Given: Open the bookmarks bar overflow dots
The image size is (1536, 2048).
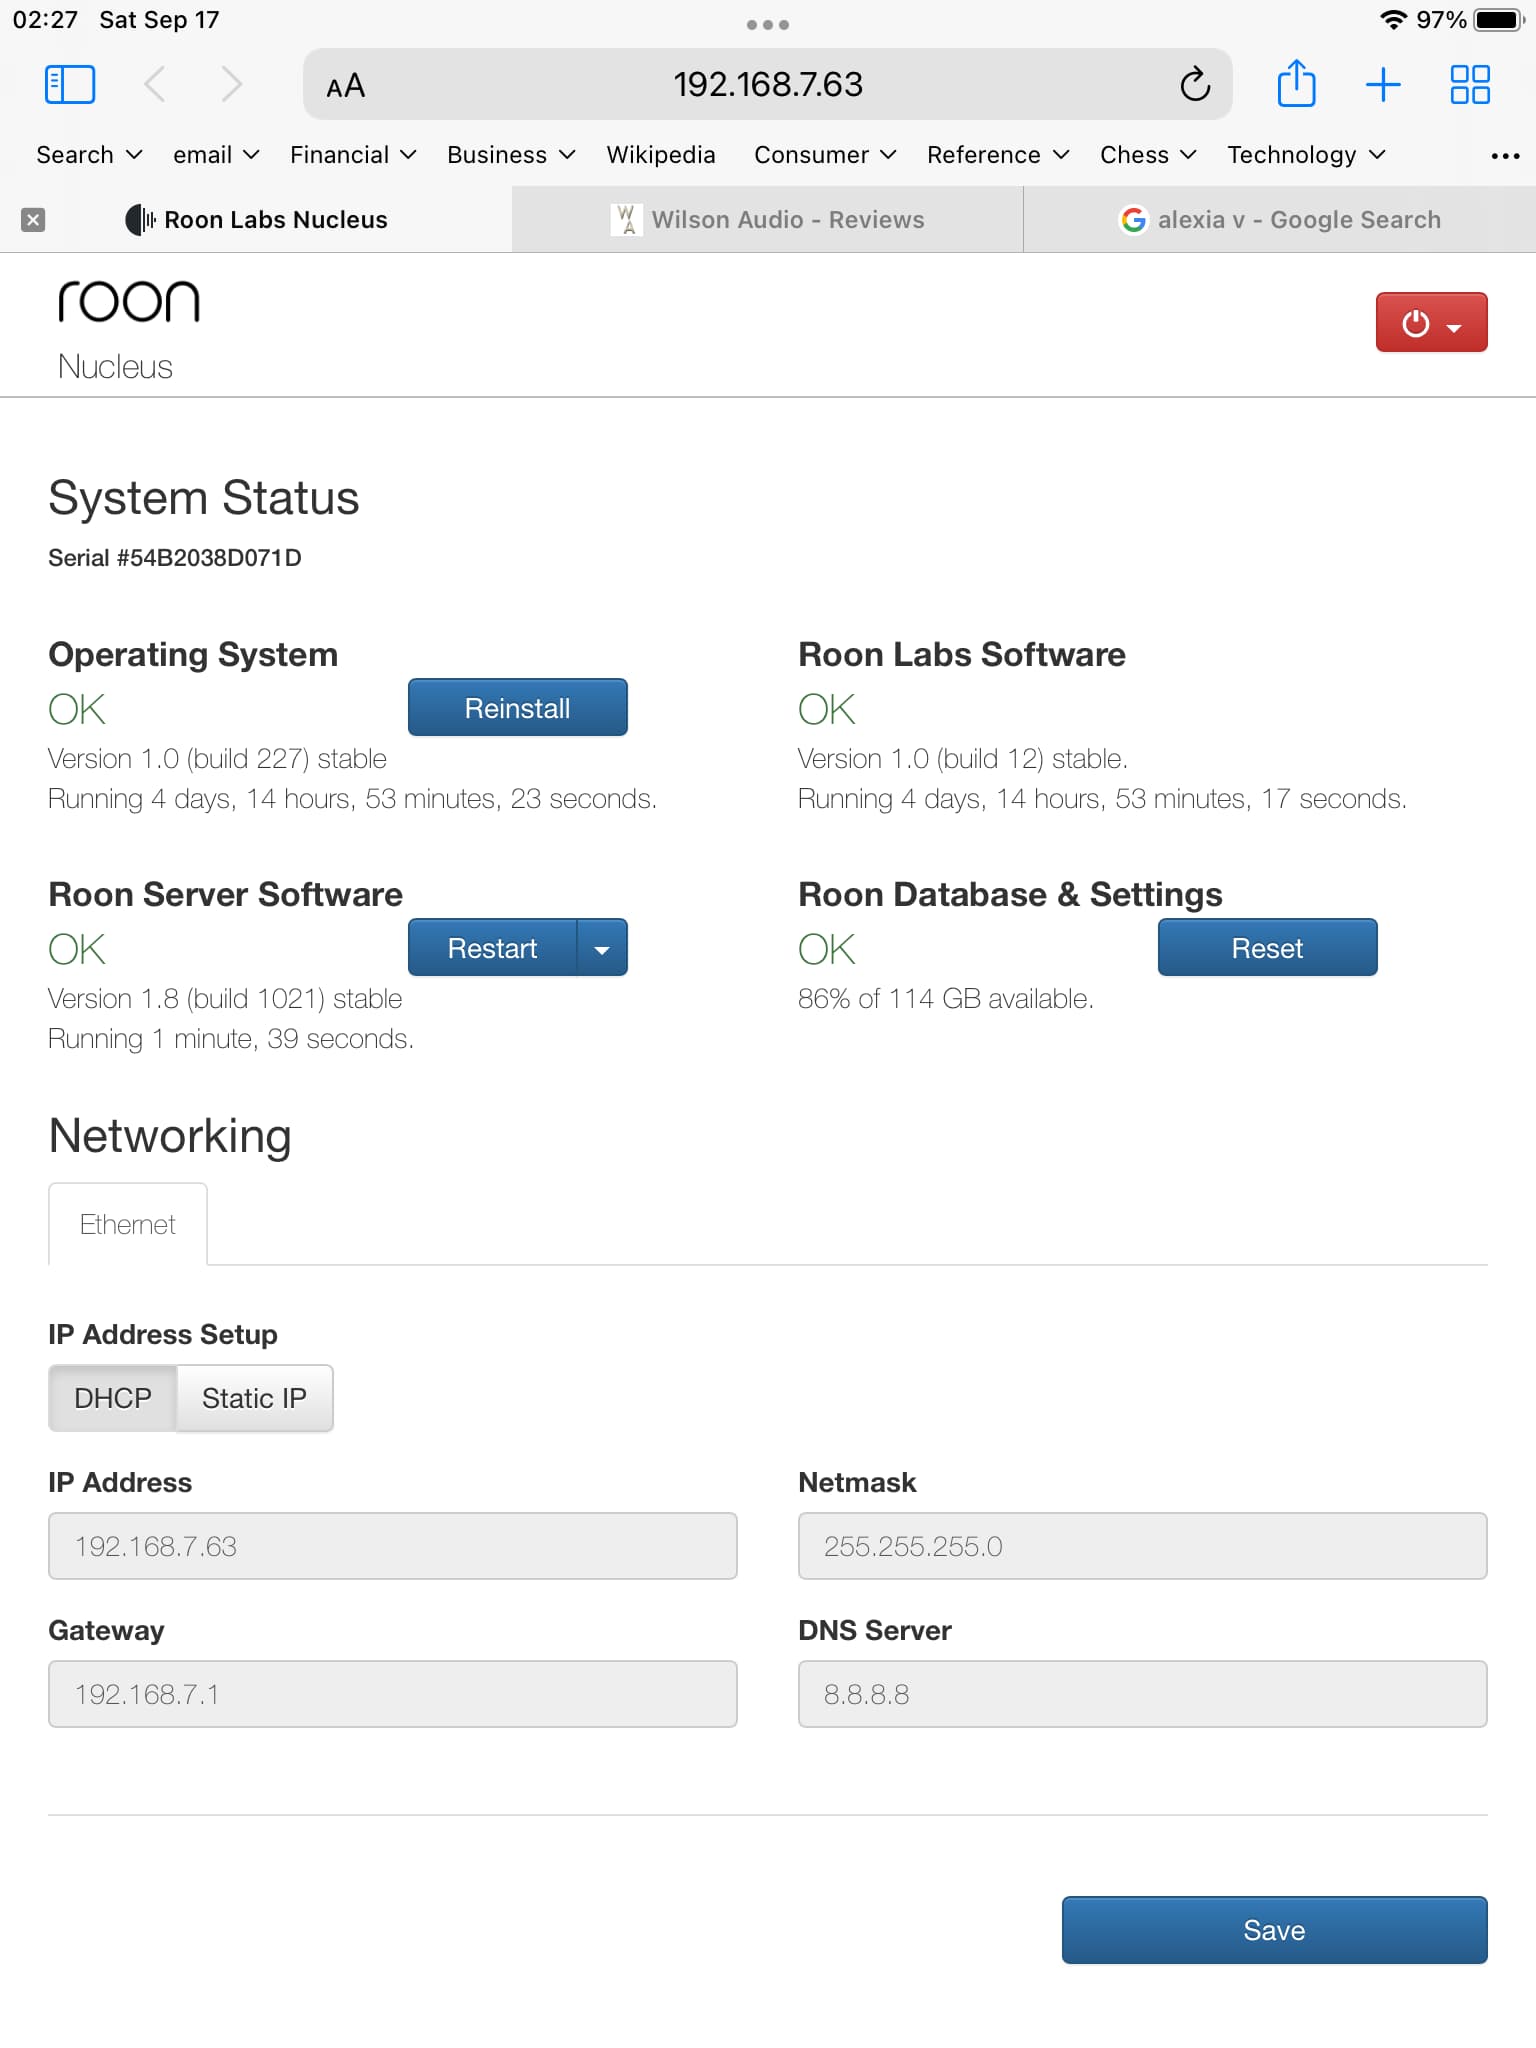Looking at the screenshot, I should pyautogui.click(x=1505, y=155).
